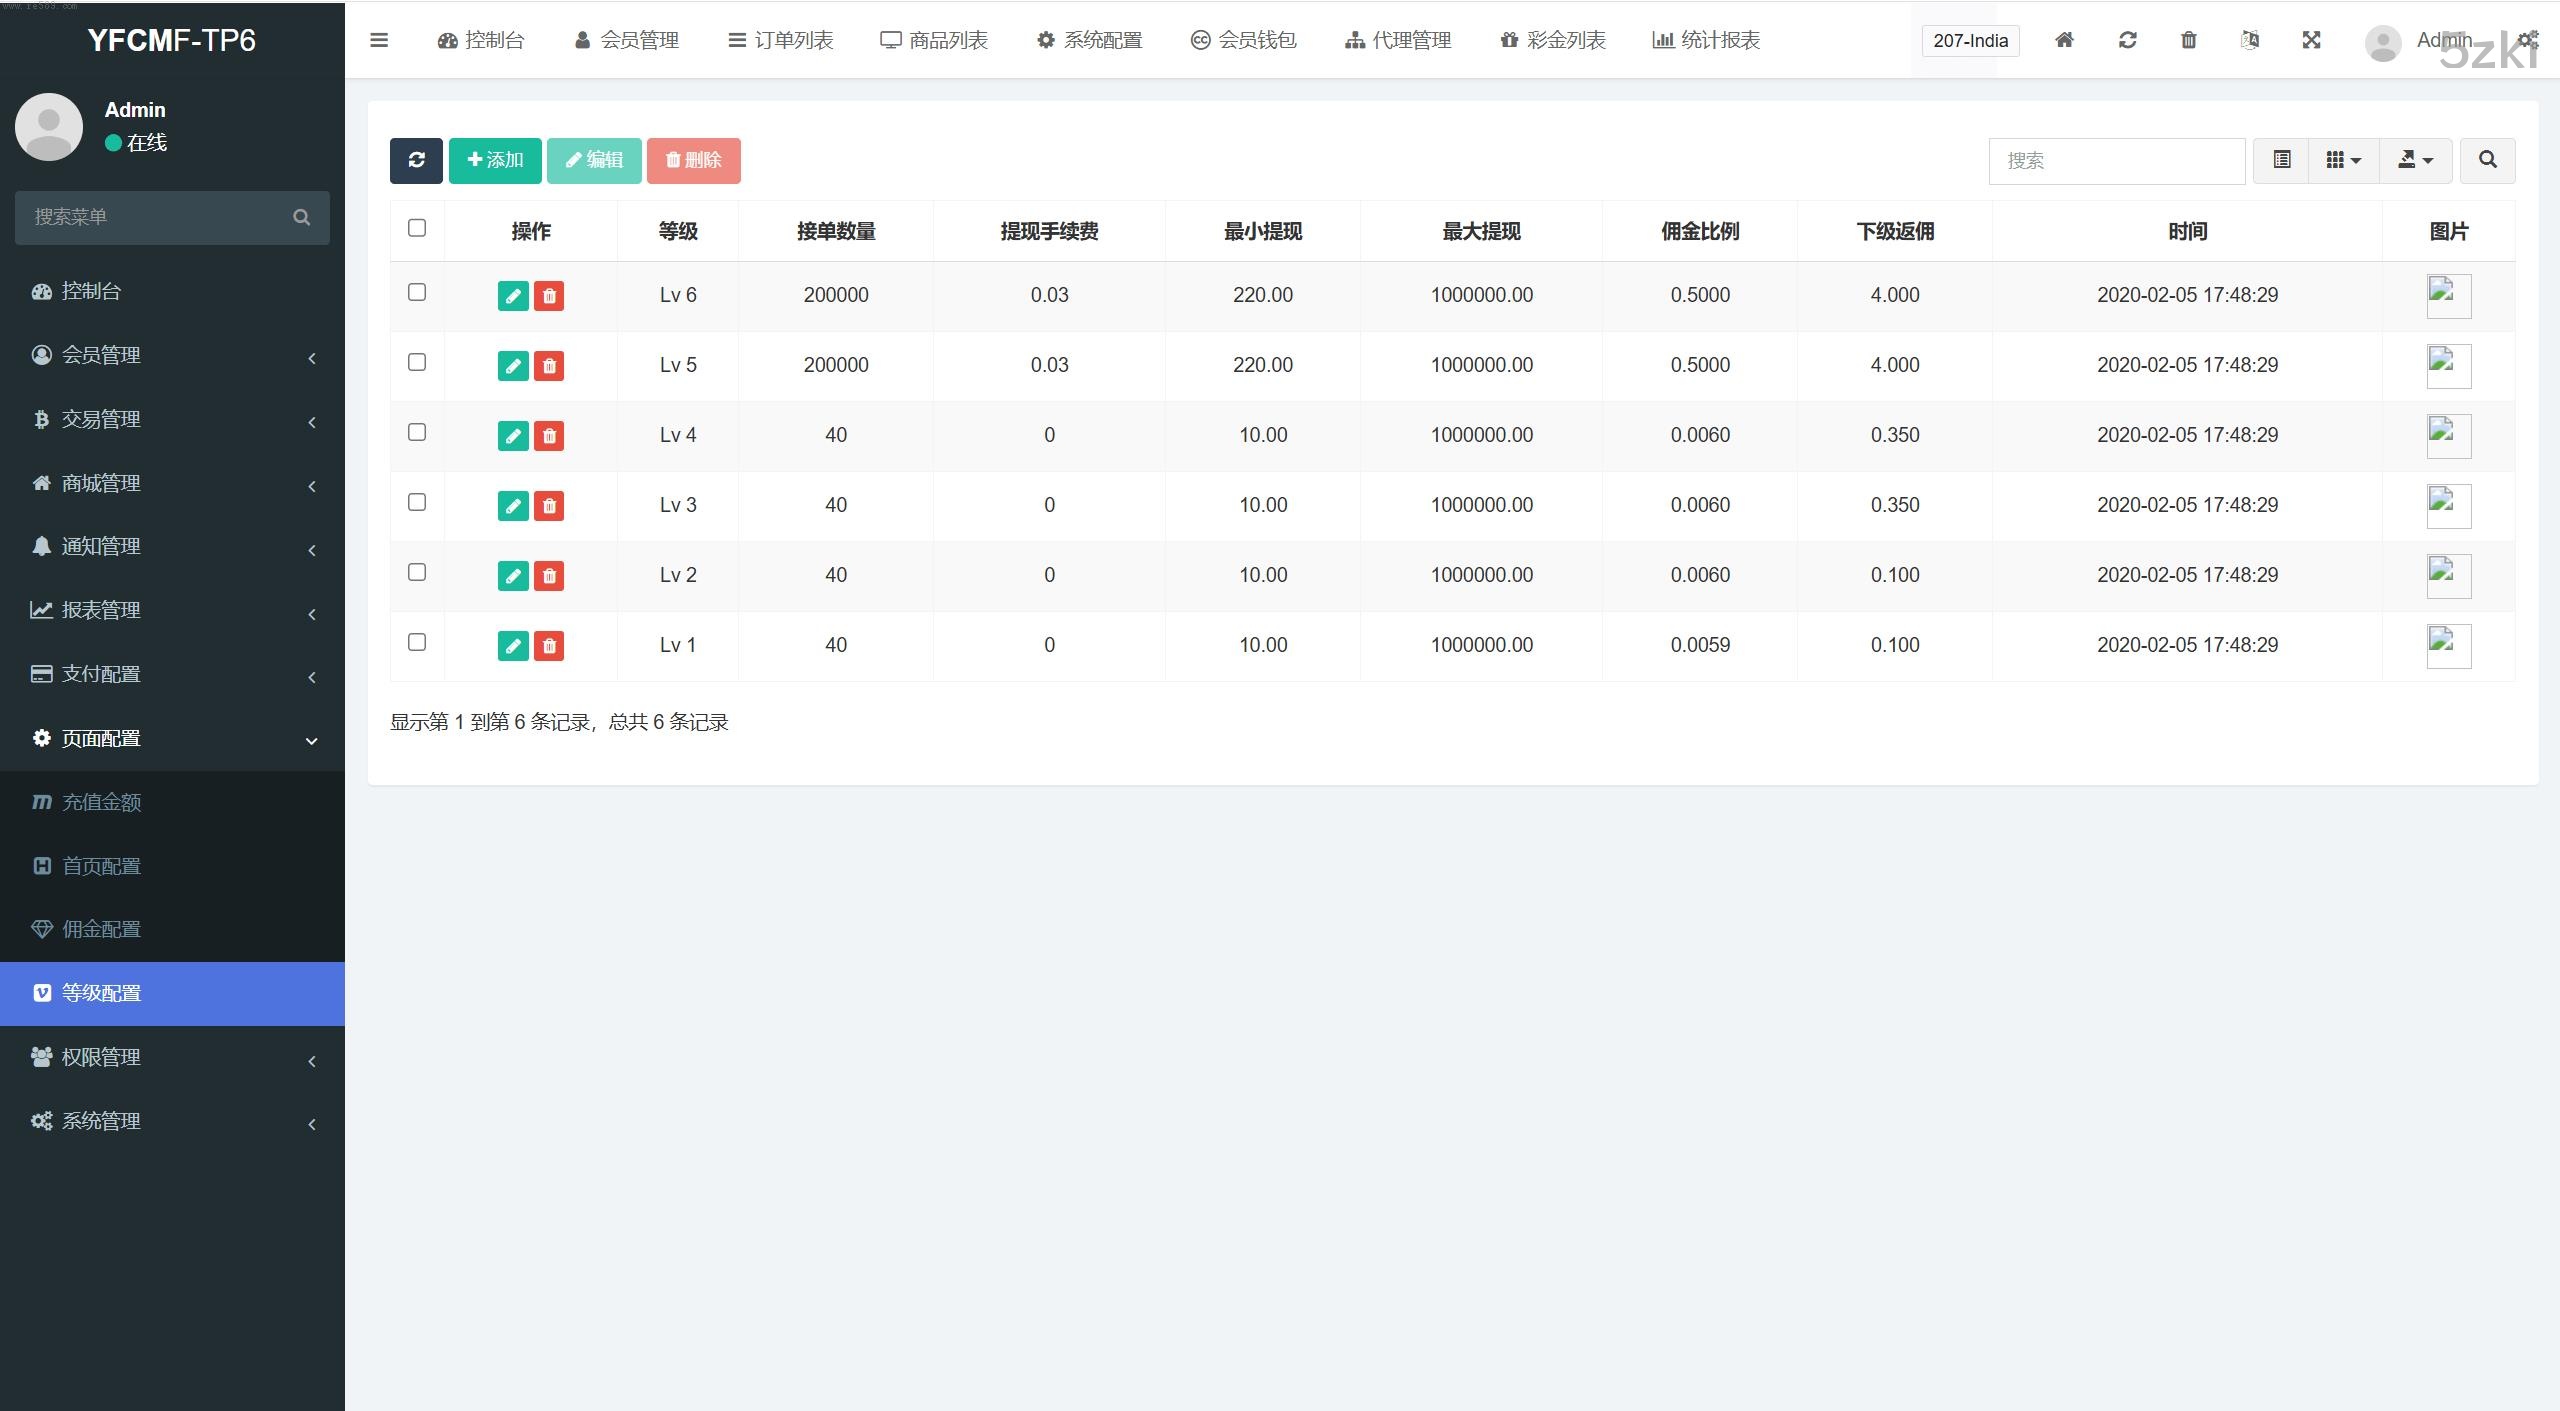Image resolution: width=2560 pixels, height=1411 pixels.
Task: Open the export data dropdown
Action: tap(2415, 160)
